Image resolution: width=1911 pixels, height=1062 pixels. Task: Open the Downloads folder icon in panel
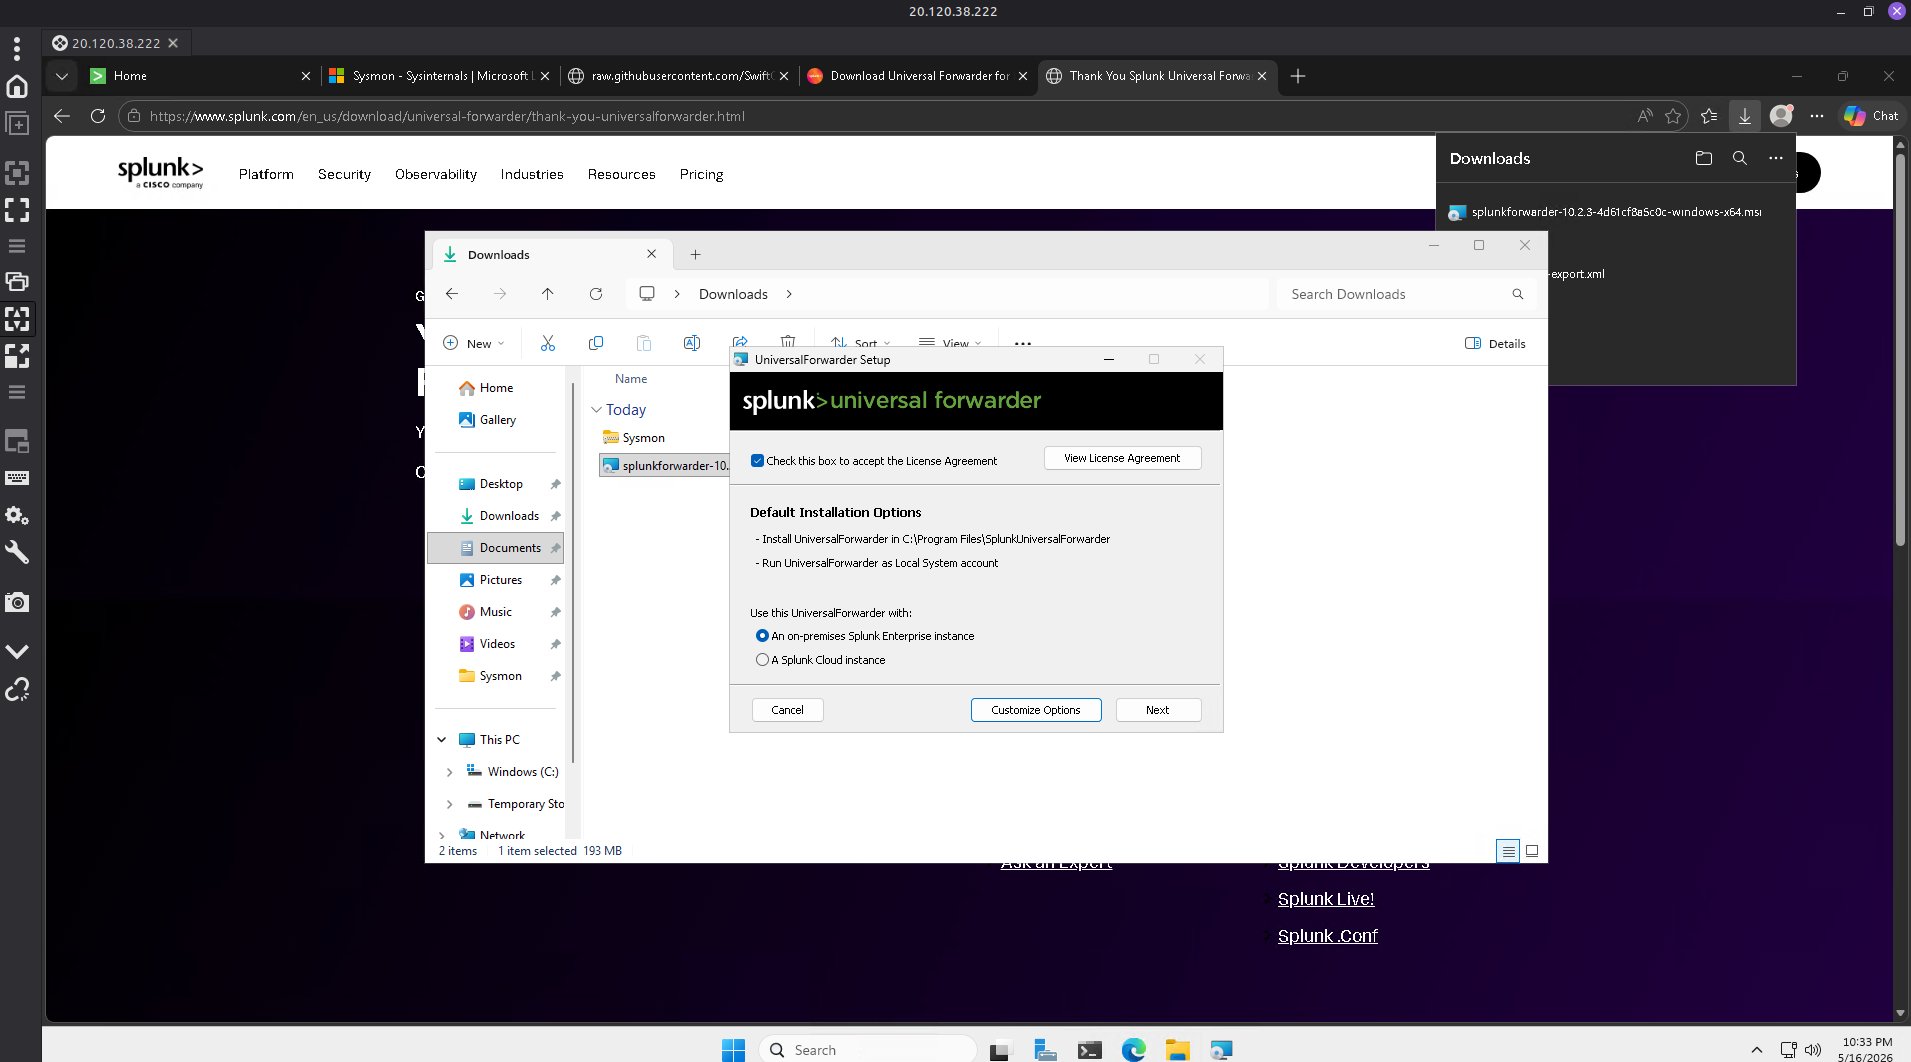pos(1704,158)
